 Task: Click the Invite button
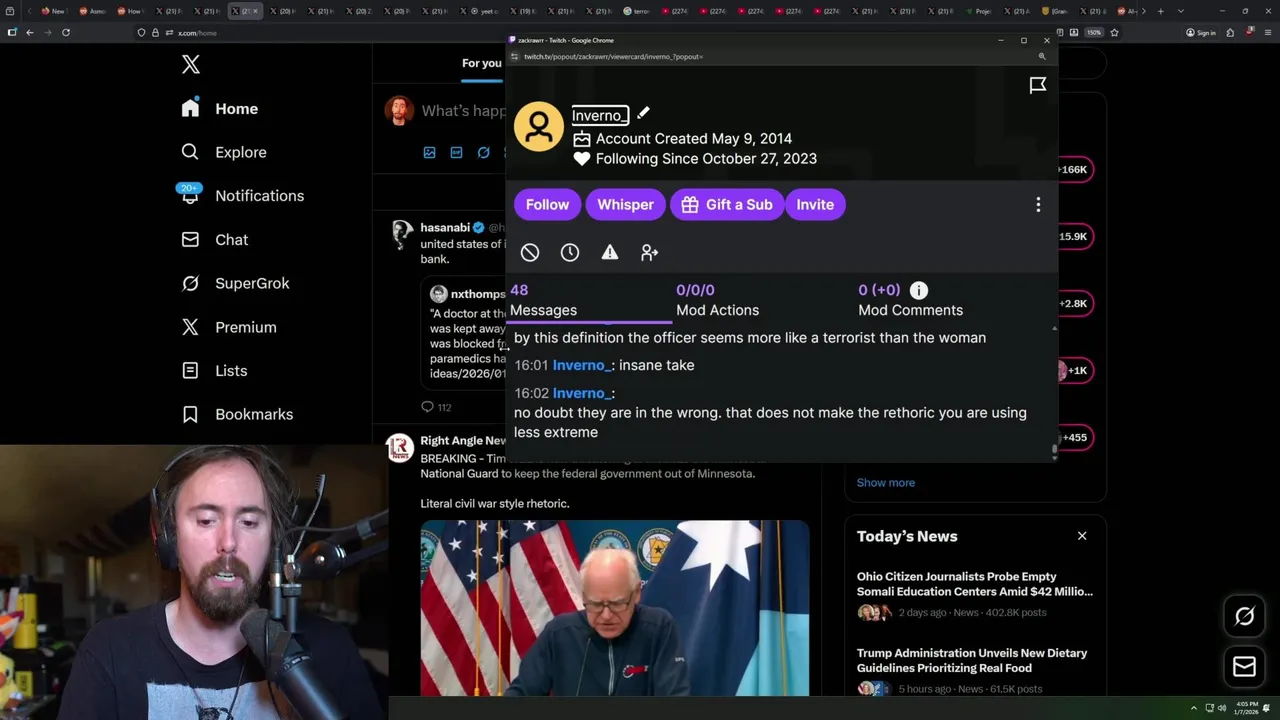[815, 204]
